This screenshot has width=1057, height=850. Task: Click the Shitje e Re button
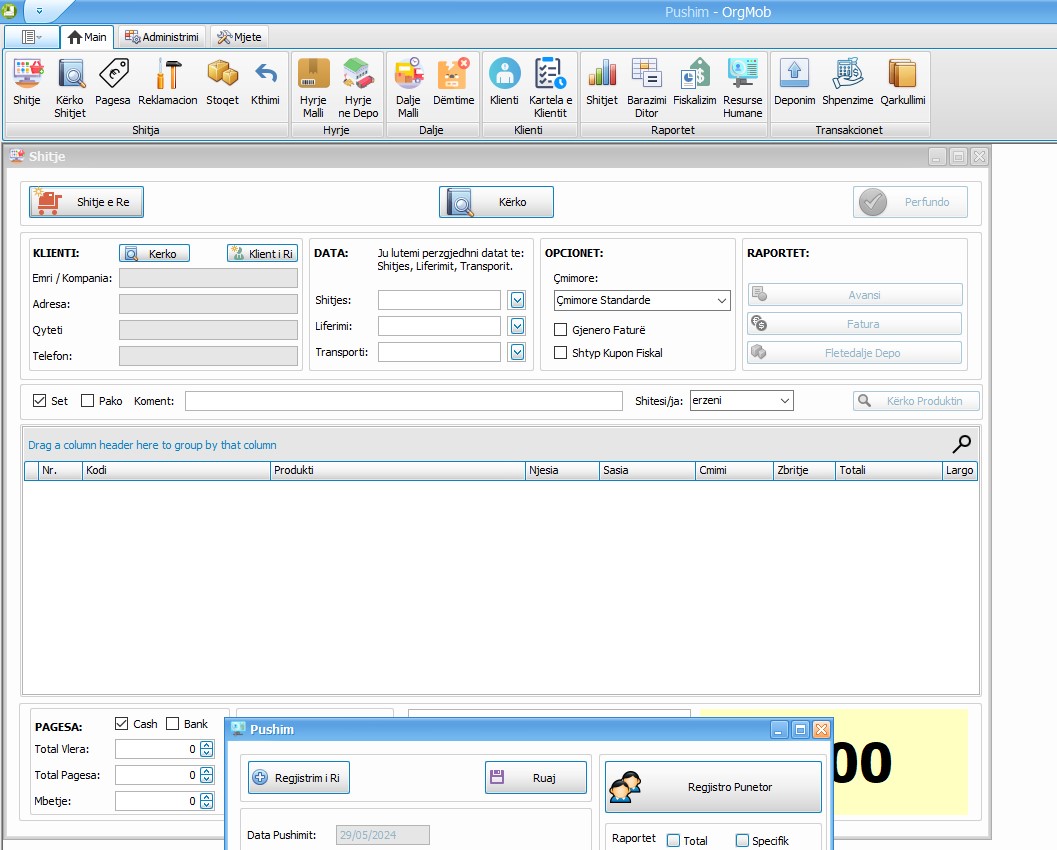[x=87, y=202]
